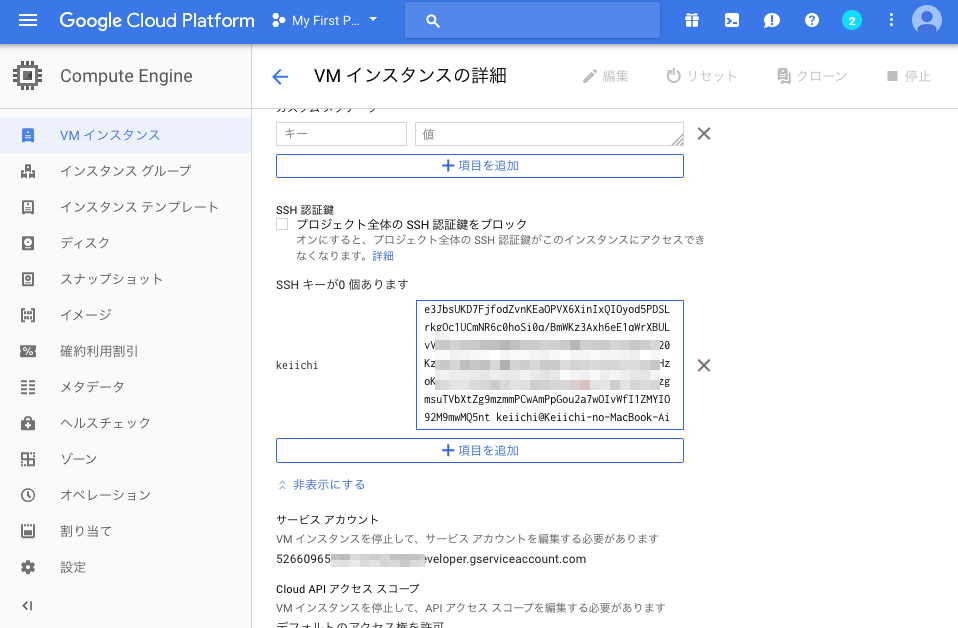Collapse the sidebar with the arrow
Screen dimensions: 958x628
[27, 605]
